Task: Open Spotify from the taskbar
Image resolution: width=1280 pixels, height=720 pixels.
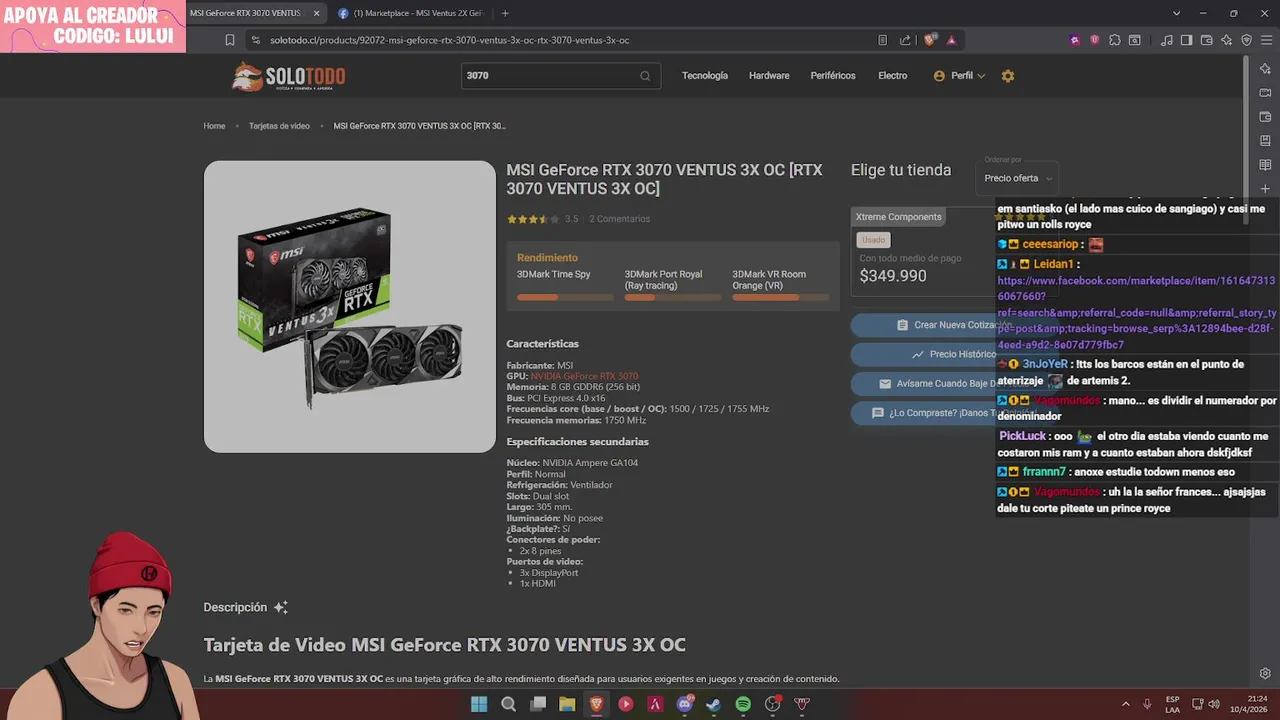Action: (x=743, y=704)
